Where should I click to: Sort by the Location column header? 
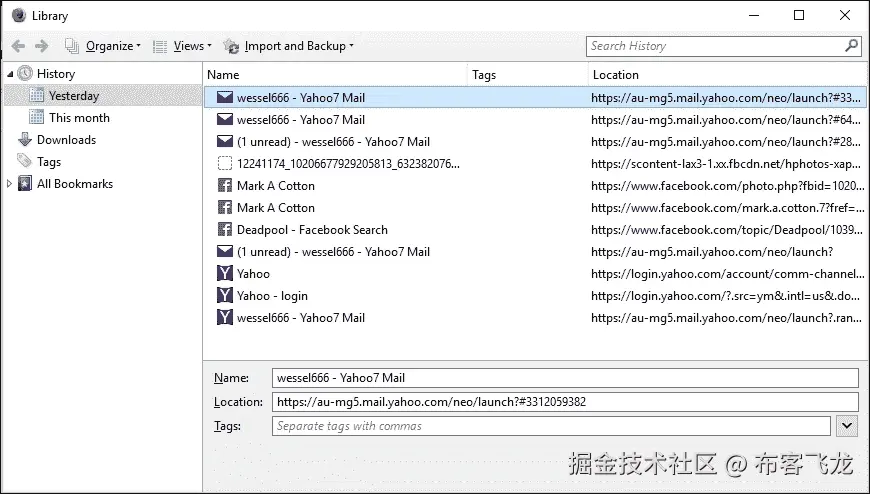[728, 75]
